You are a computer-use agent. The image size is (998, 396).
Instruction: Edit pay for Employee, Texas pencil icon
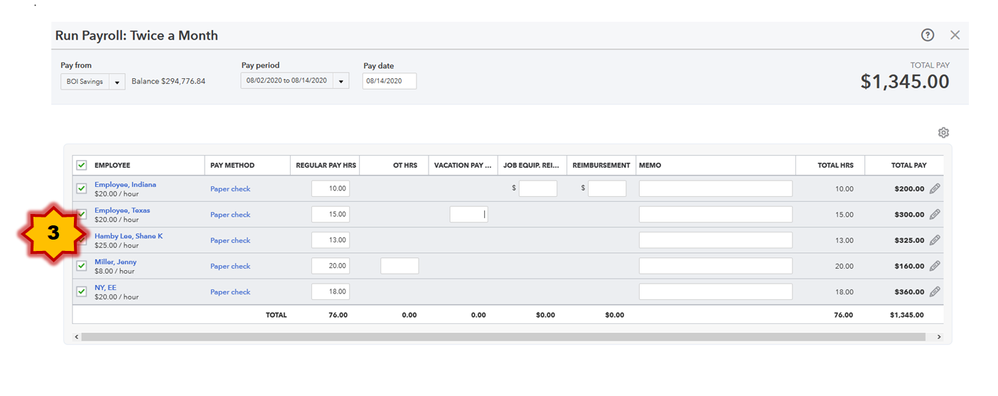(x=934, y=215)
